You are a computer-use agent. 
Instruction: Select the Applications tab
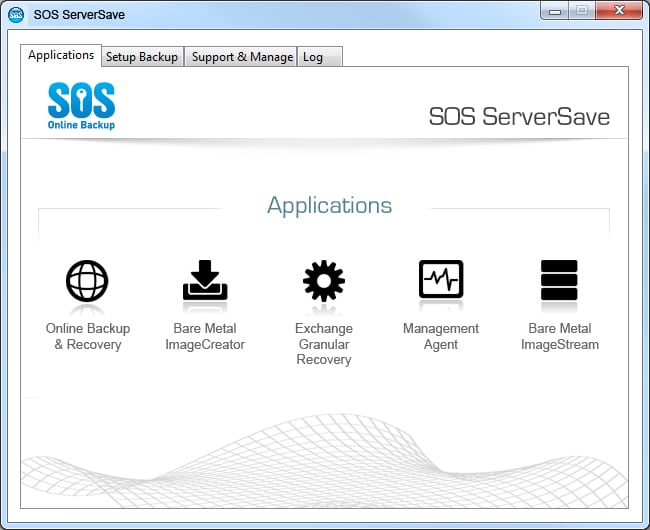[x=61, y=55]
